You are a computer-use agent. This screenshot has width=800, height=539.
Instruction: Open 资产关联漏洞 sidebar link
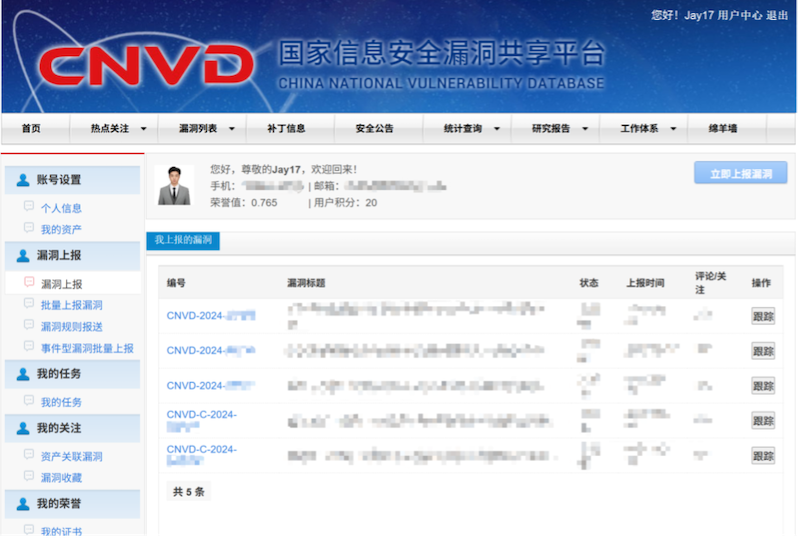[71, 457]
